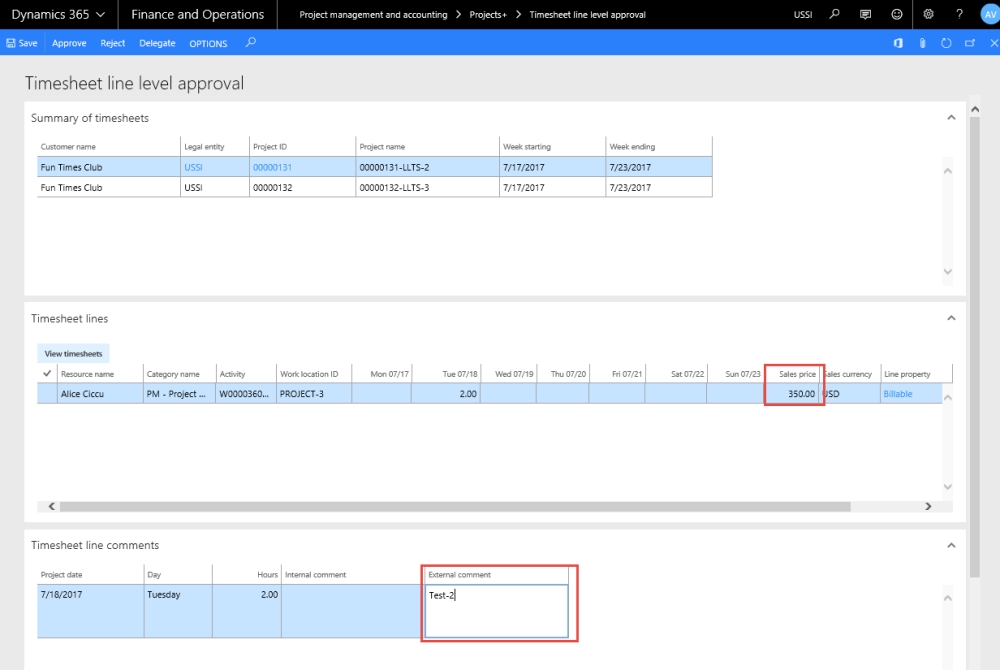Open page in a new window
1000x670 pixels.
970,43
